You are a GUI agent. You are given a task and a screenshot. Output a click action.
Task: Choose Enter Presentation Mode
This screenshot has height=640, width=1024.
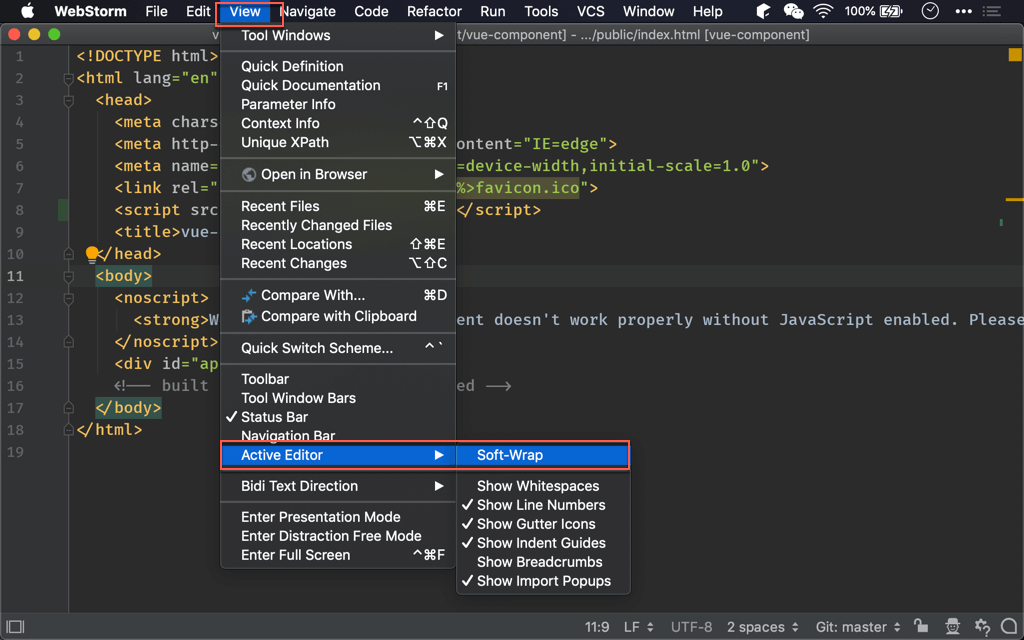320,517
